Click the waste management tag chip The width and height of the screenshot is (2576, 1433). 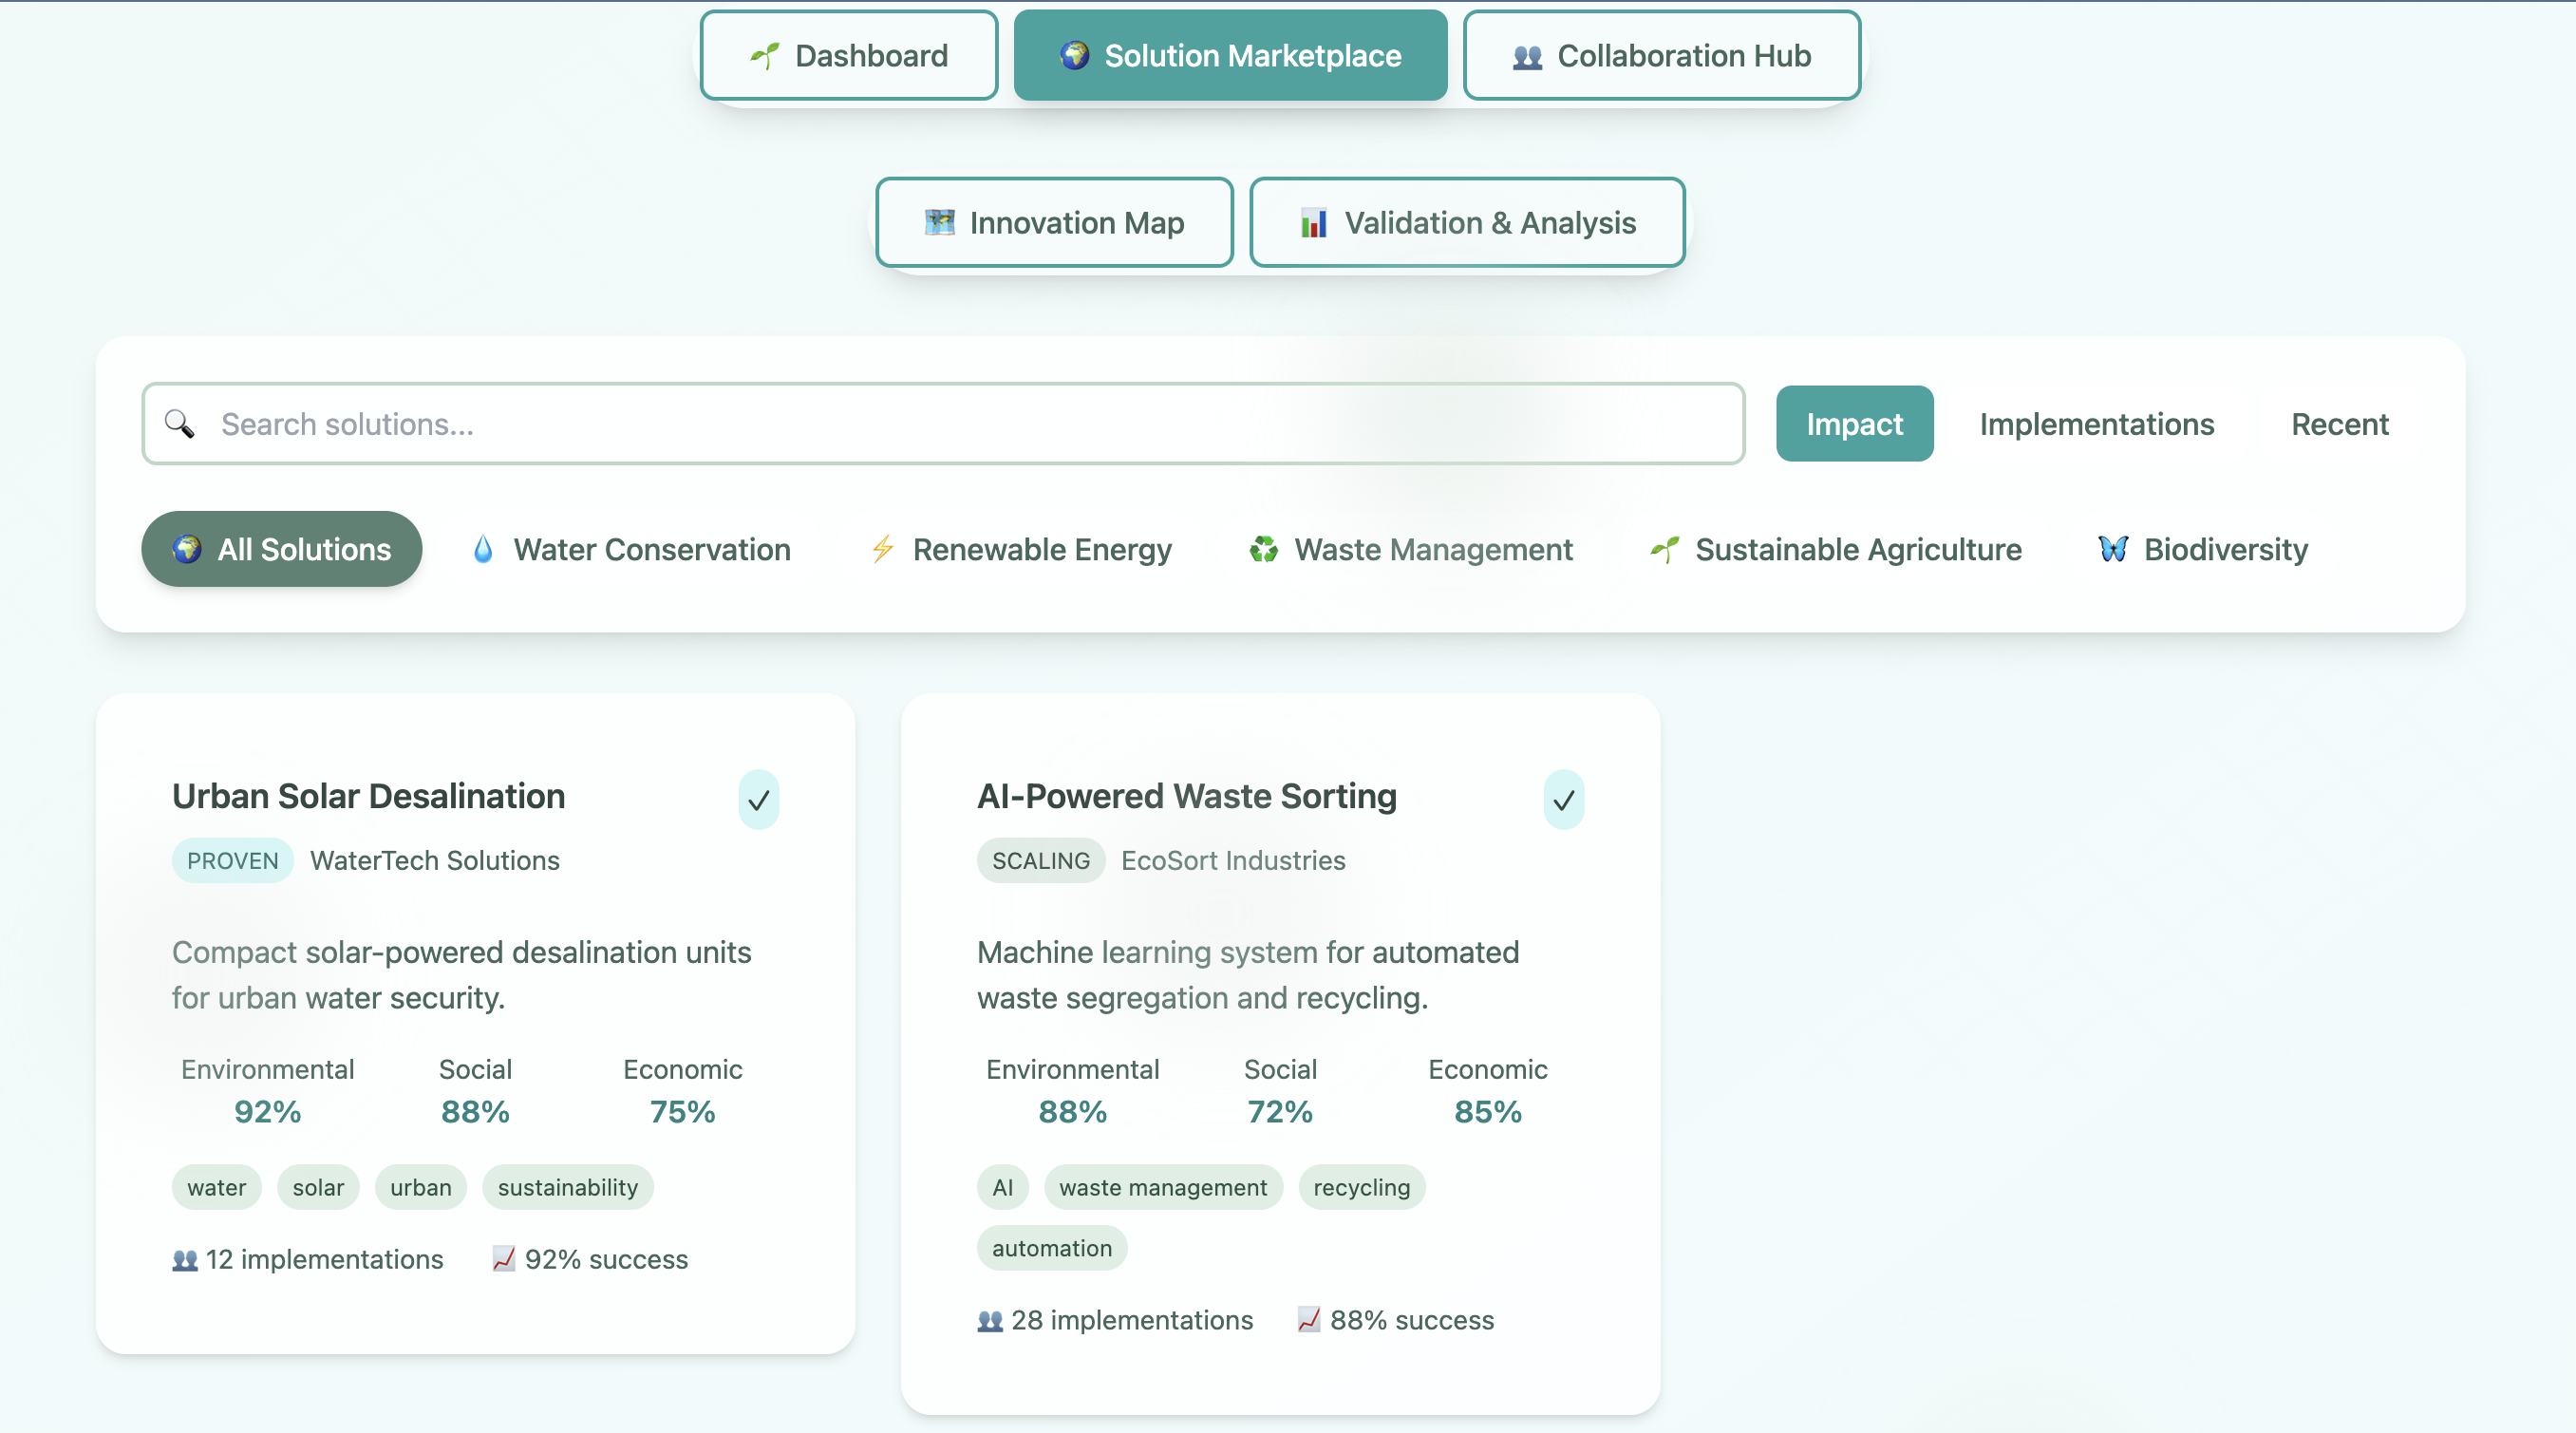coord(1162,1187)
